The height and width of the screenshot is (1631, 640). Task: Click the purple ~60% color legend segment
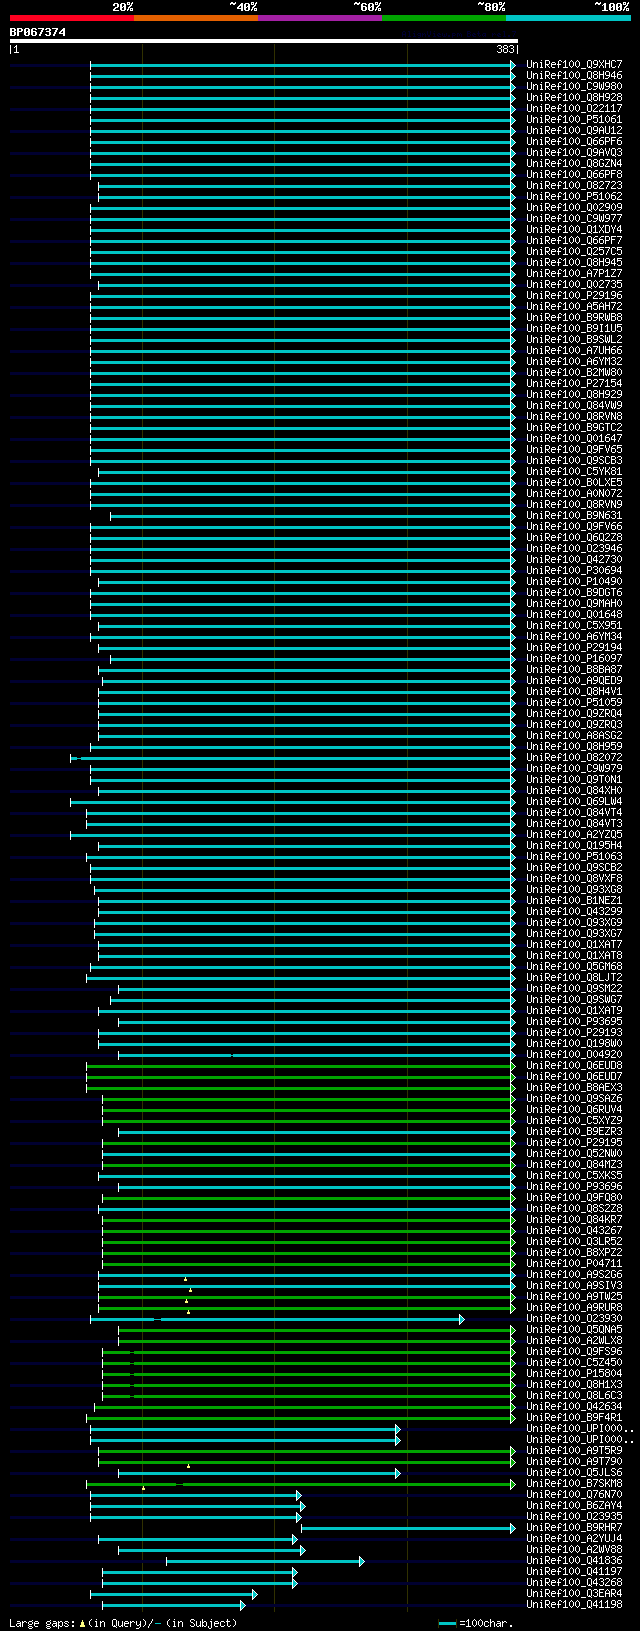point(320,18)
